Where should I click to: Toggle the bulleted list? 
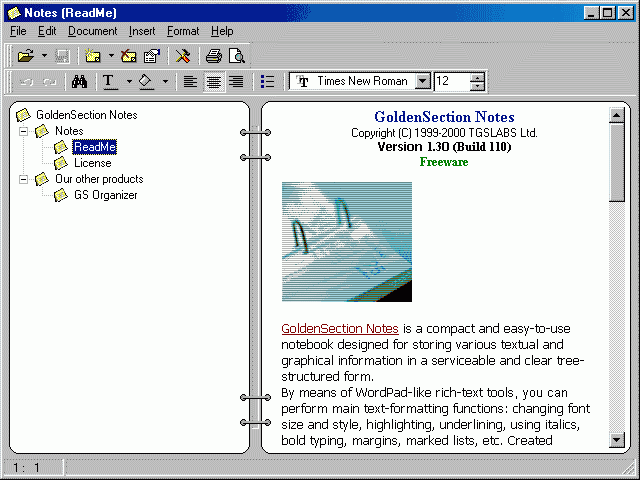tap(267, 82)
